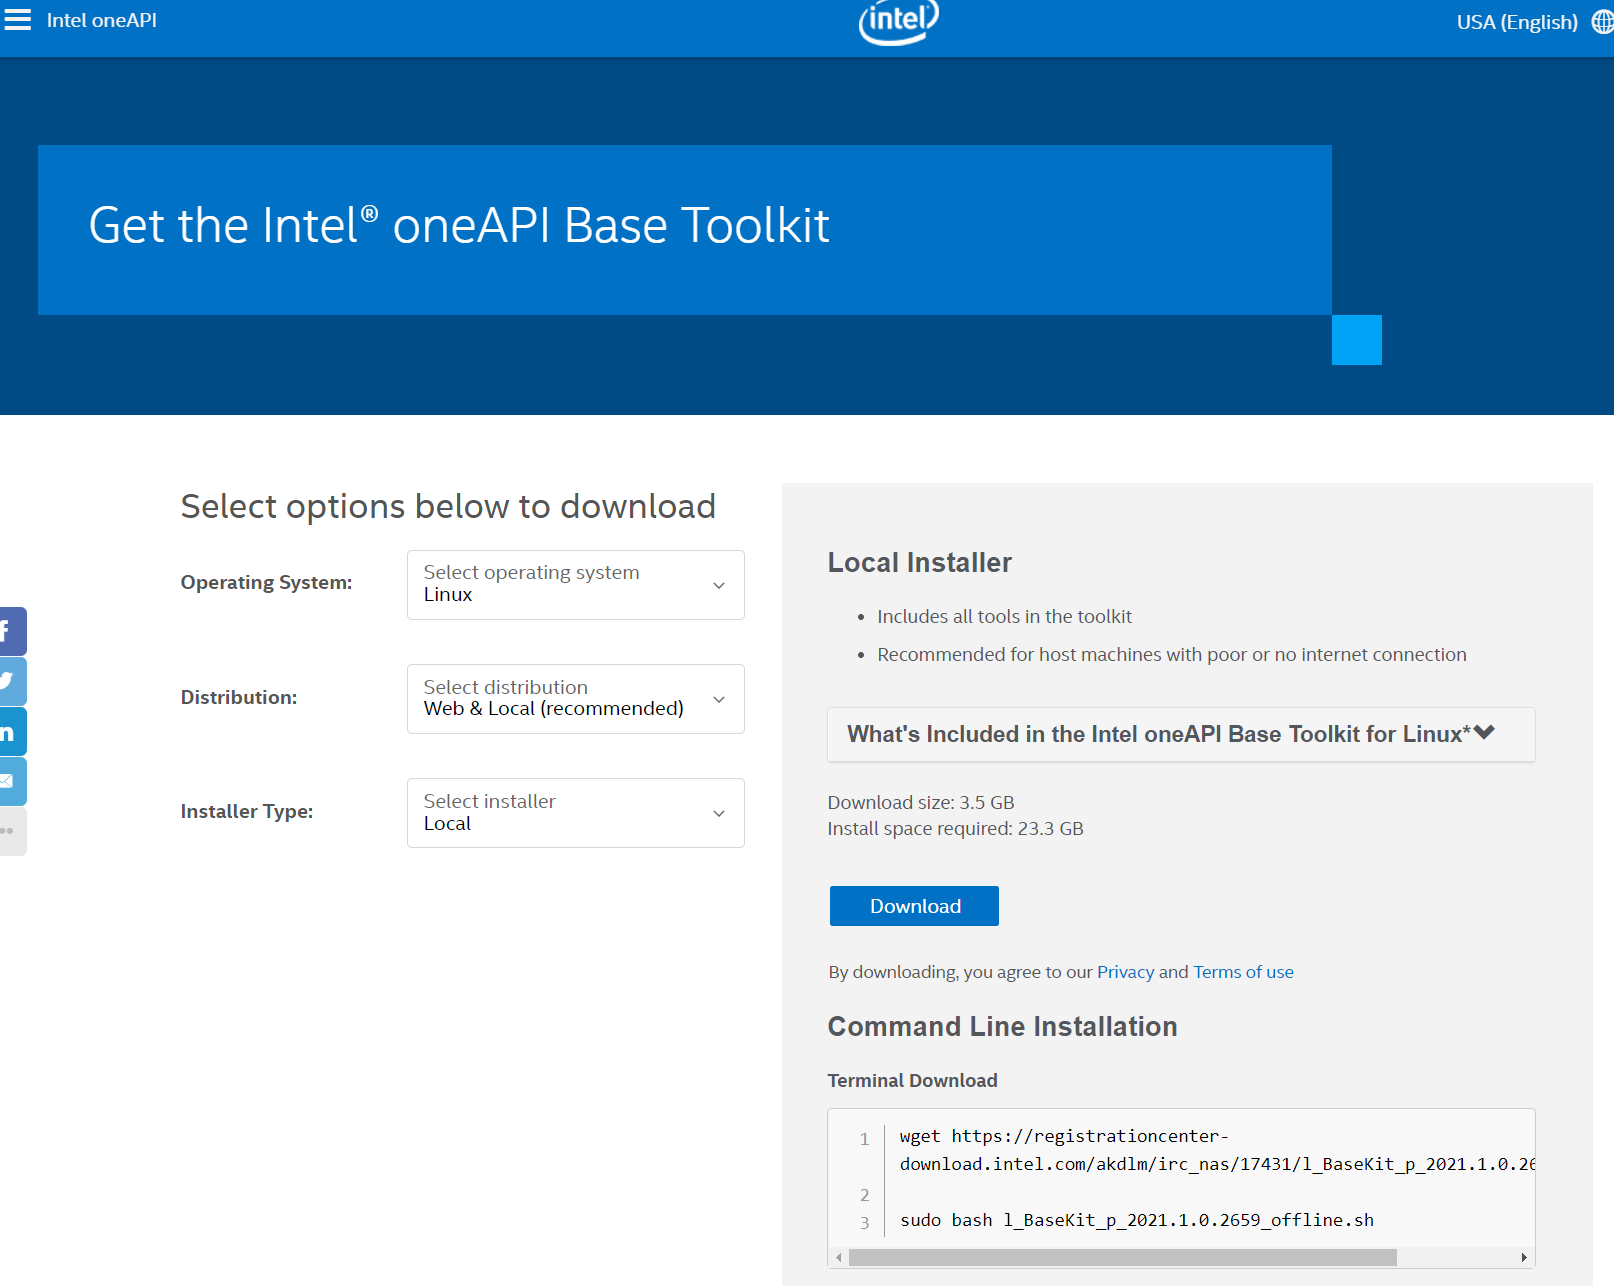Screen dimensions: 1614x1286
Task: Click the Intel logo
Action: (x=898, y=22)
